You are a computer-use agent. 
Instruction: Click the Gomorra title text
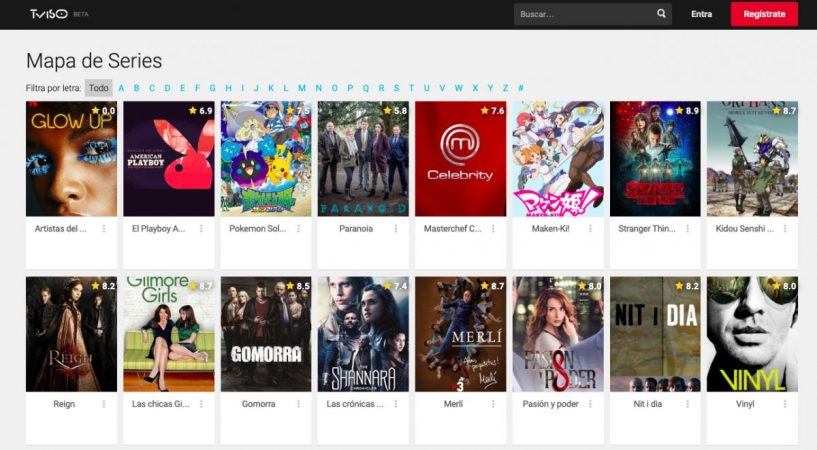[258, 404]
